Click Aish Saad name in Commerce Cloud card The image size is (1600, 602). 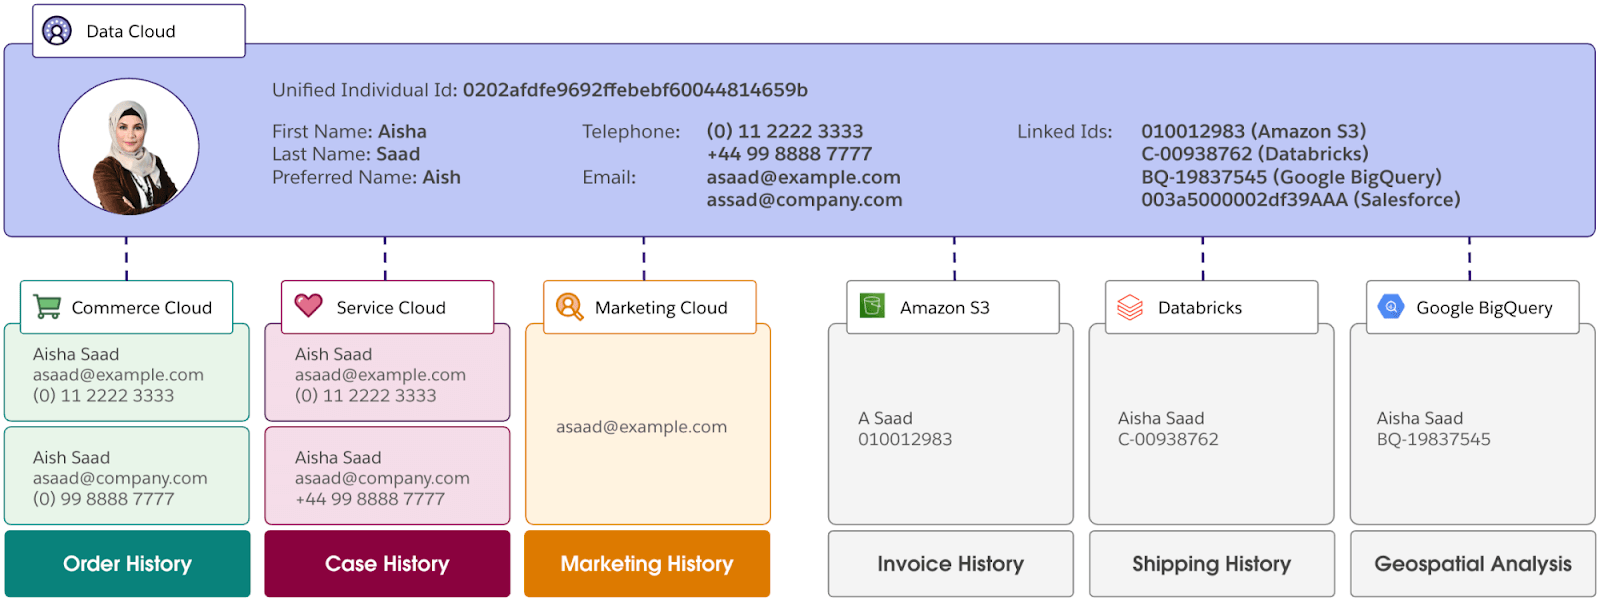click(x=71, y=457)
